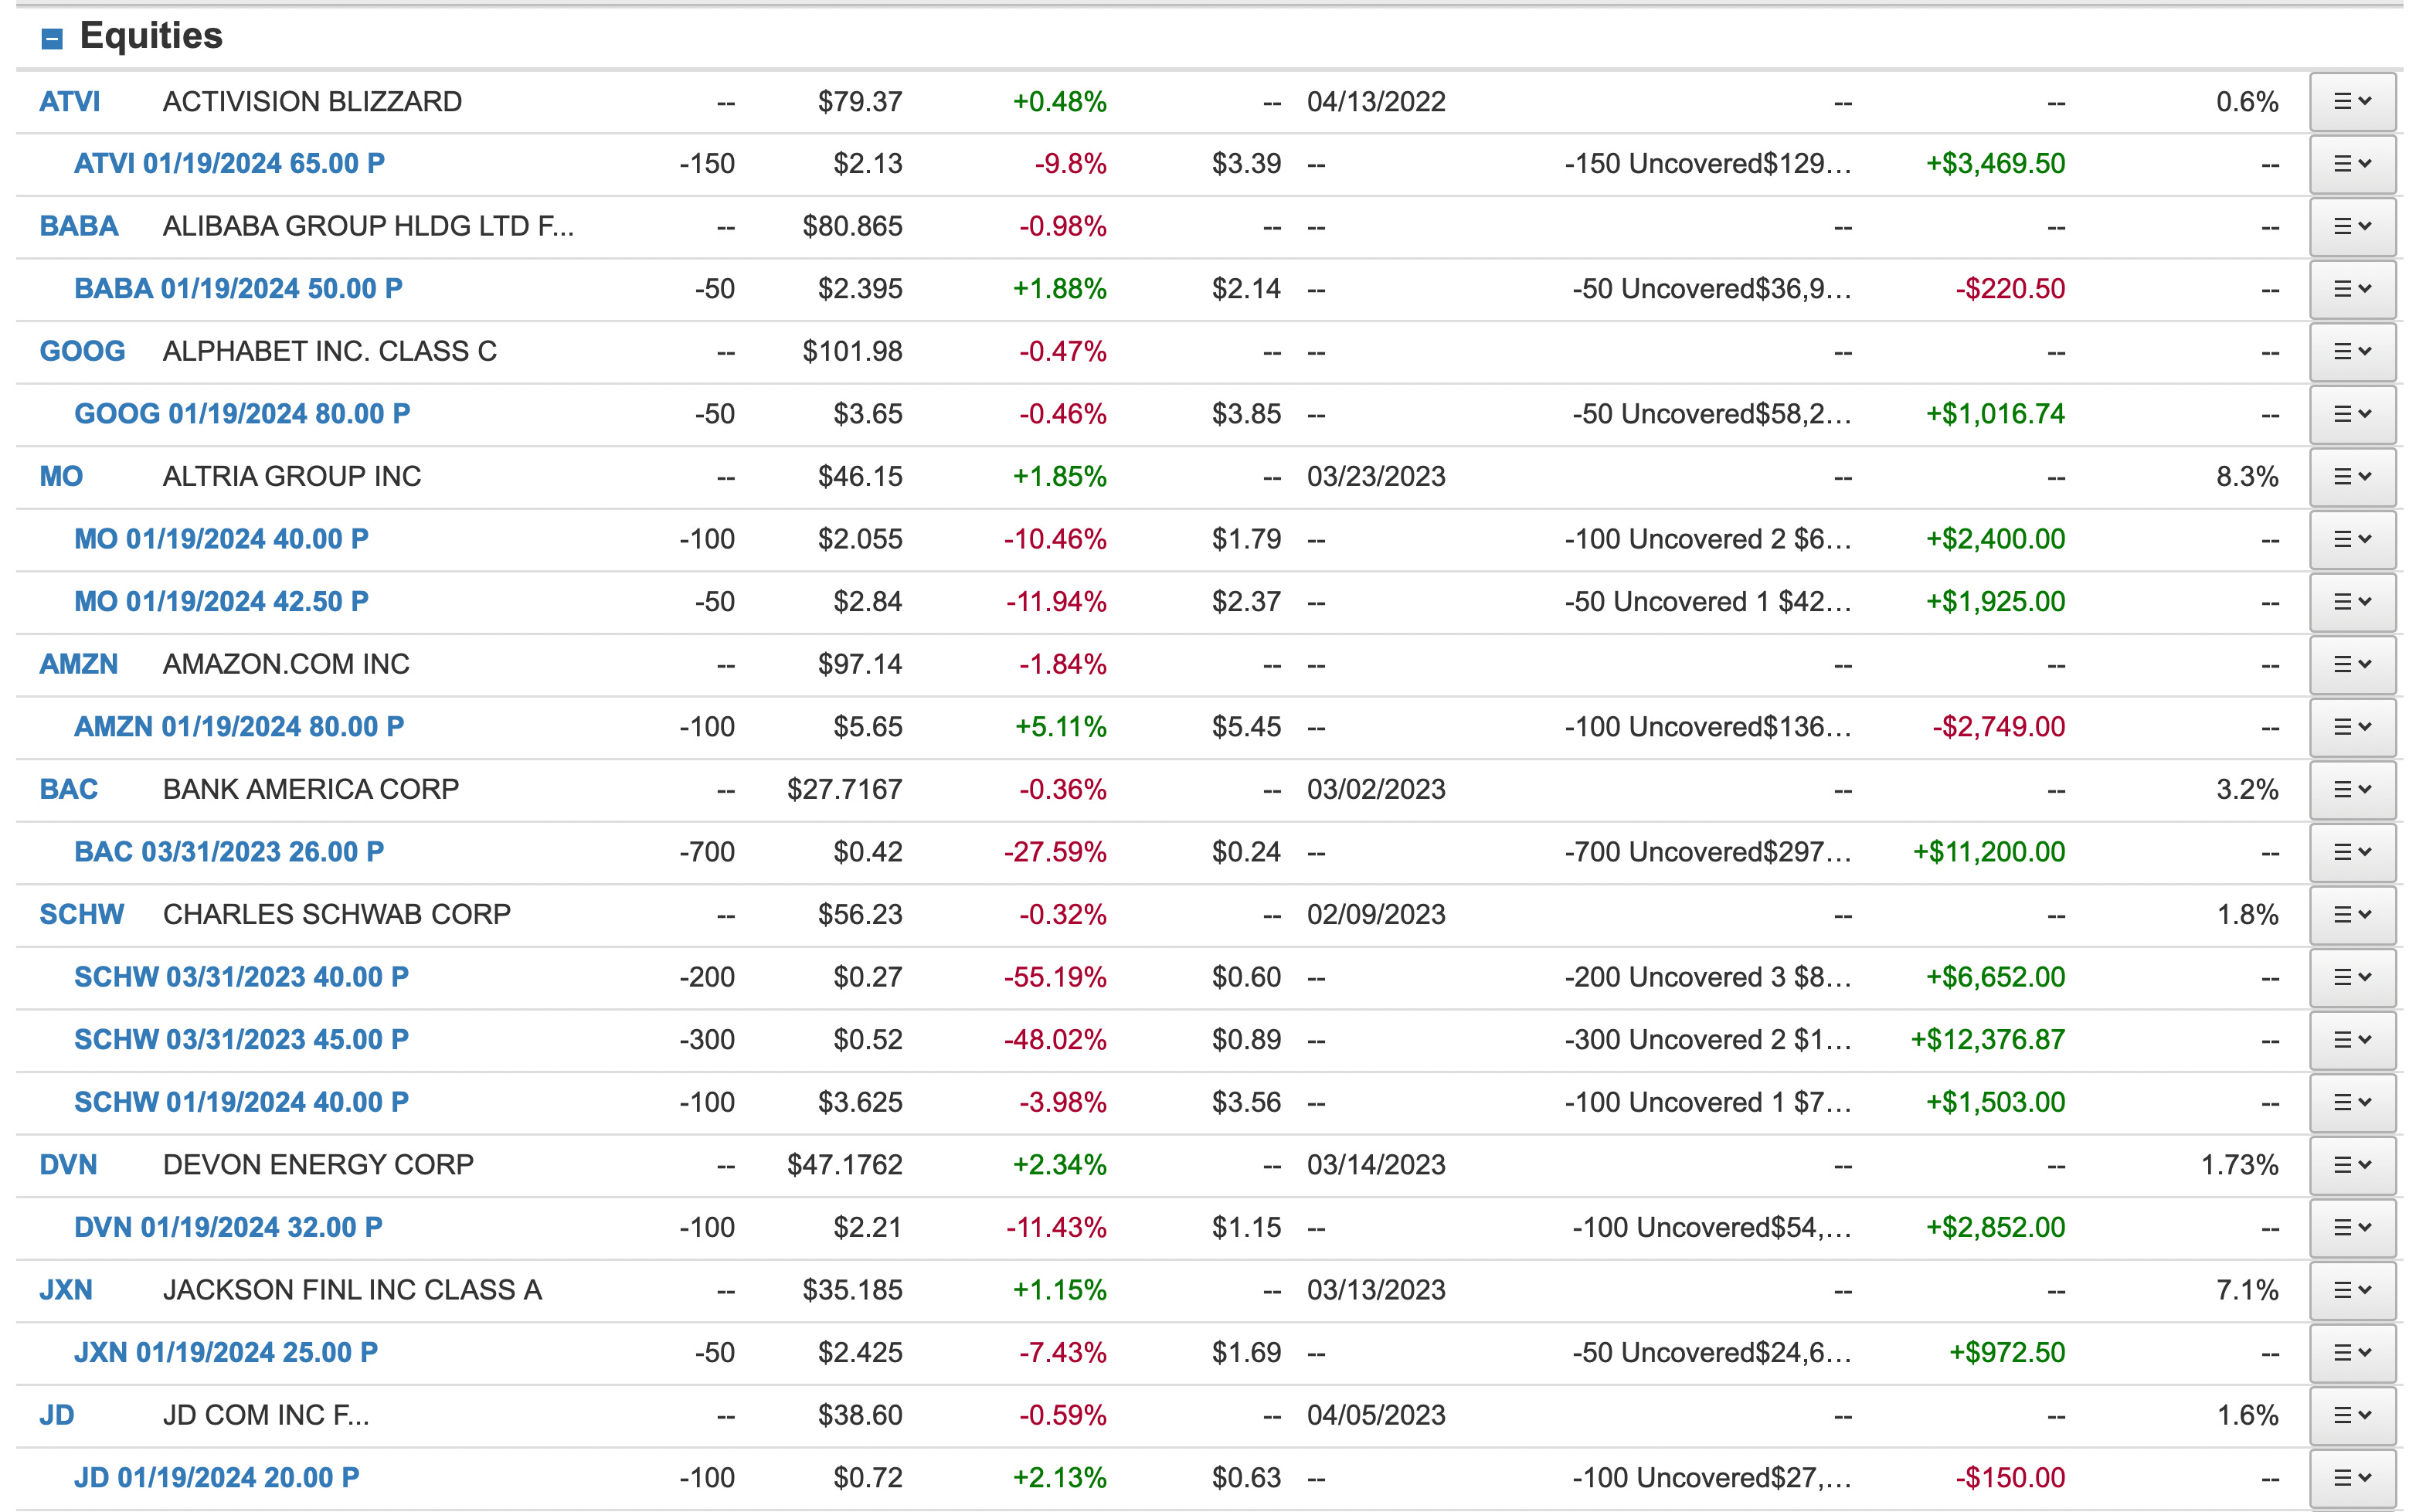Screen dimensions: 2426x1512
Task: Open the ATVI ticker symbol link
Action: click(69, 102)
